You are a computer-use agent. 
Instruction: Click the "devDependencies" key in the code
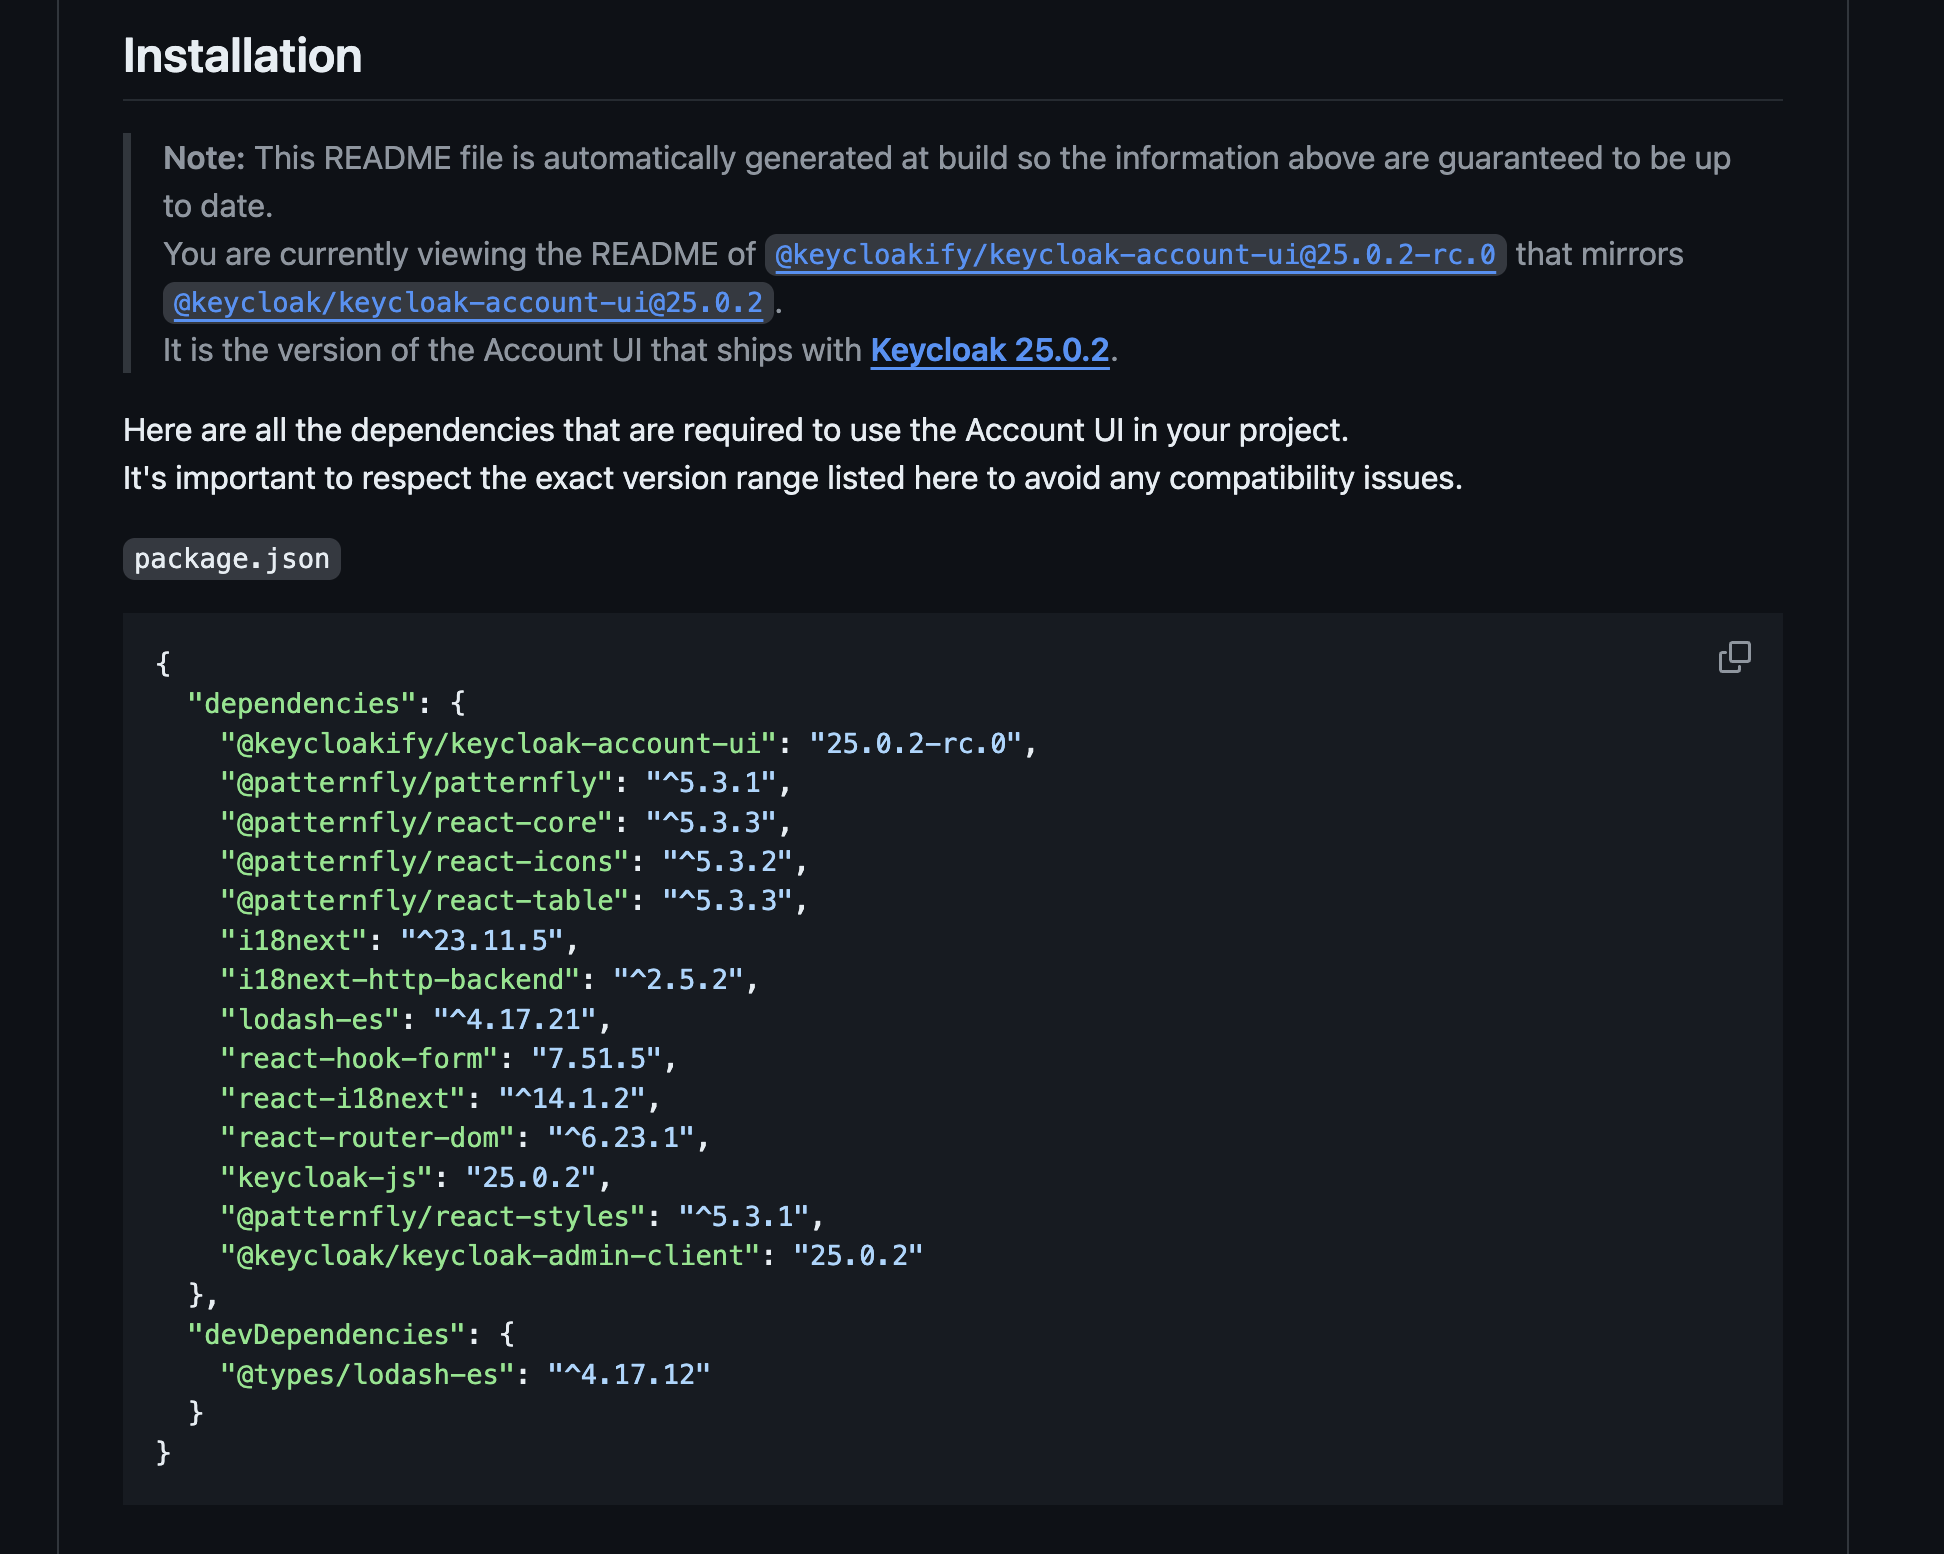[326, 1335]
